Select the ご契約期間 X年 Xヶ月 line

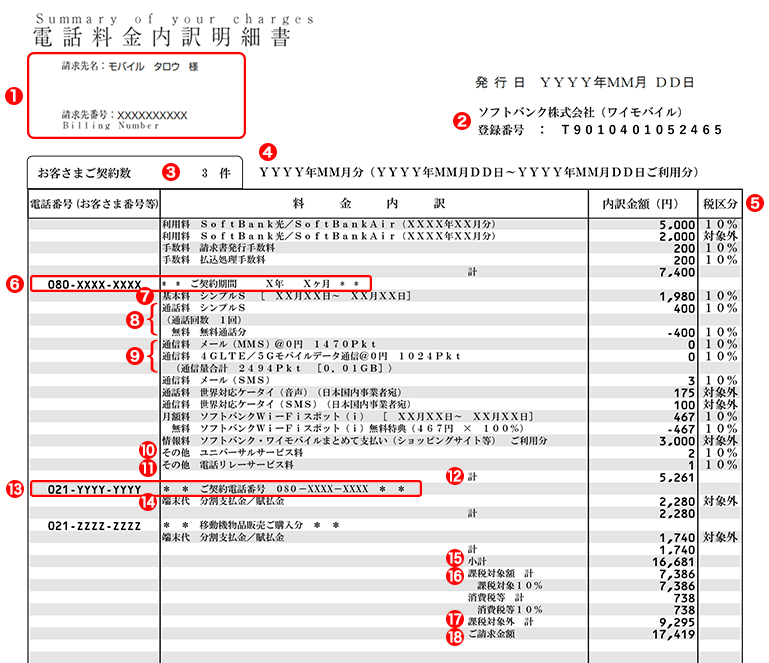click(260, 284)
